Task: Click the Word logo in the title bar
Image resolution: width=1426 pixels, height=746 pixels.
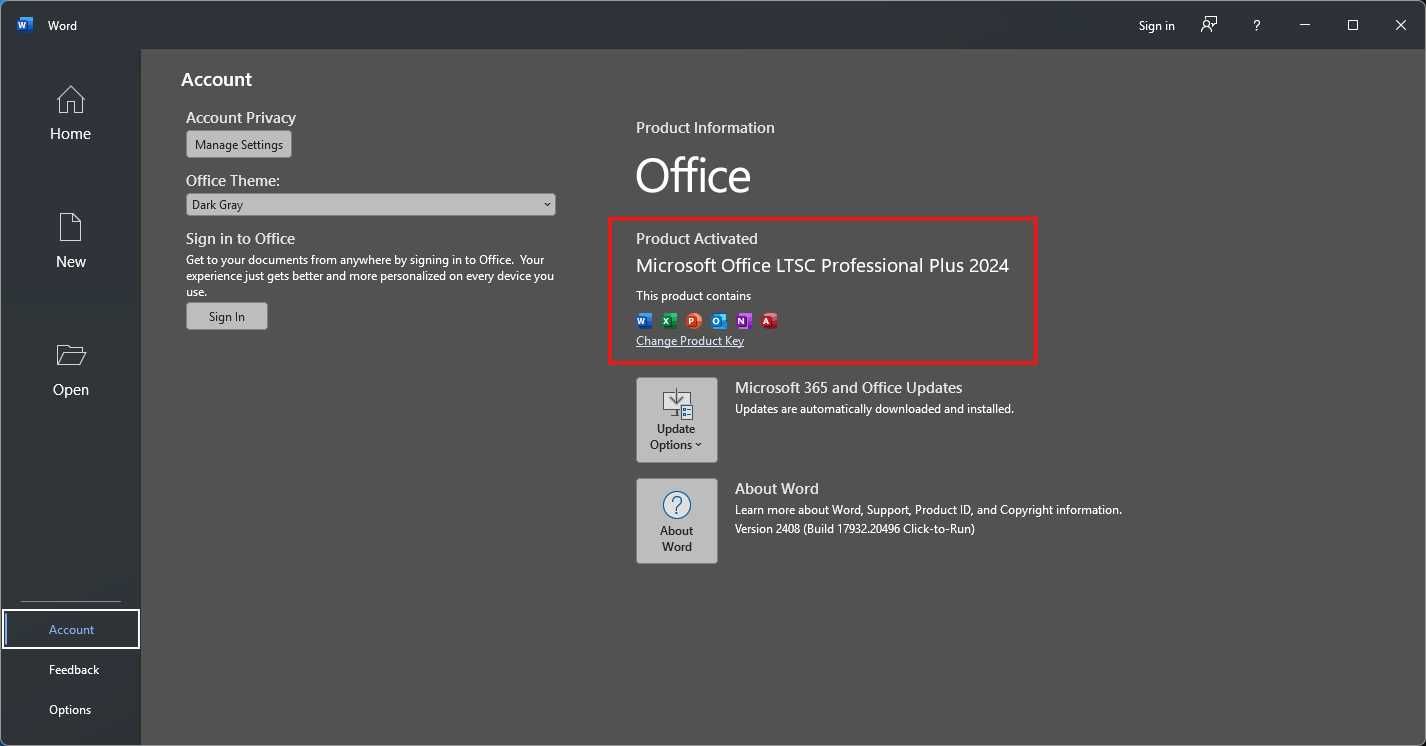Action: [x=25, y=25]
